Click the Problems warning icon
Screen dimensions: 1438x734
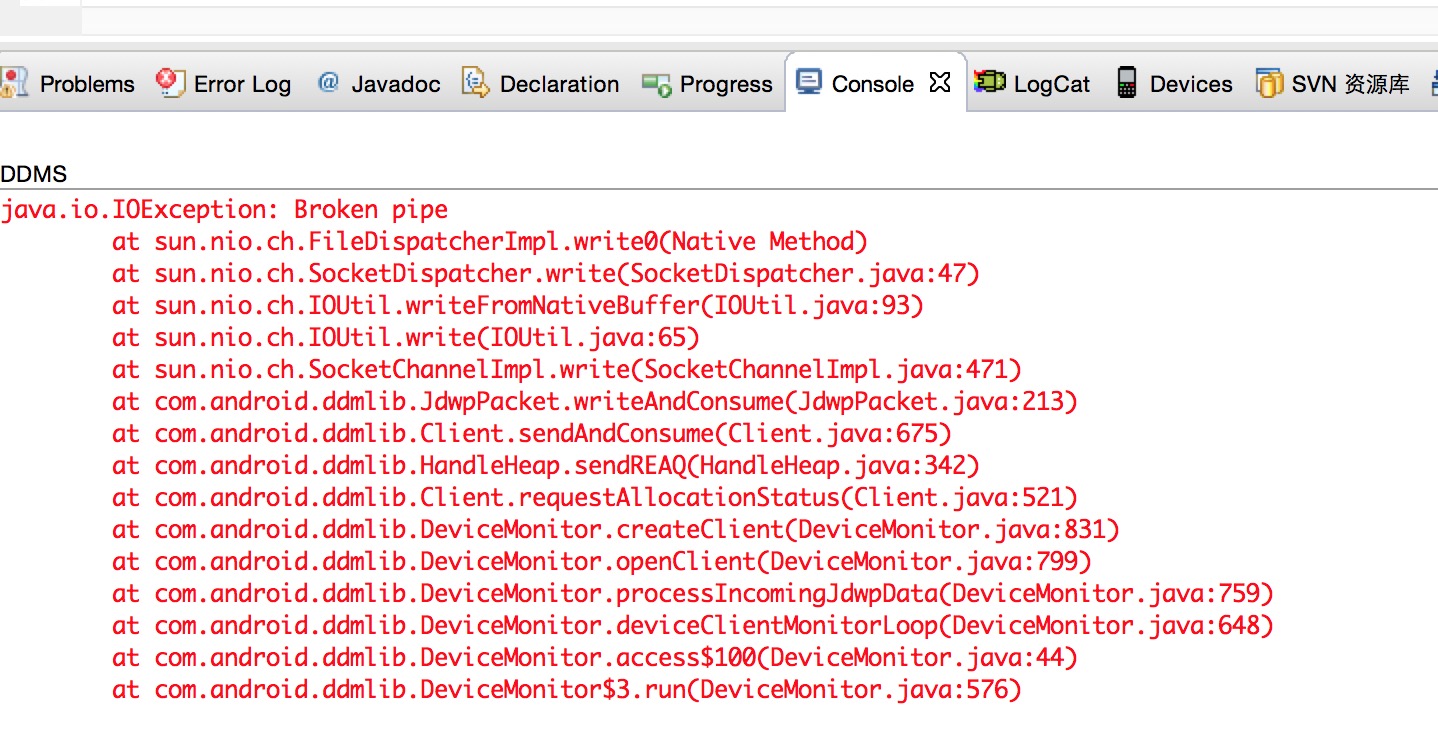tap(14, 83)
